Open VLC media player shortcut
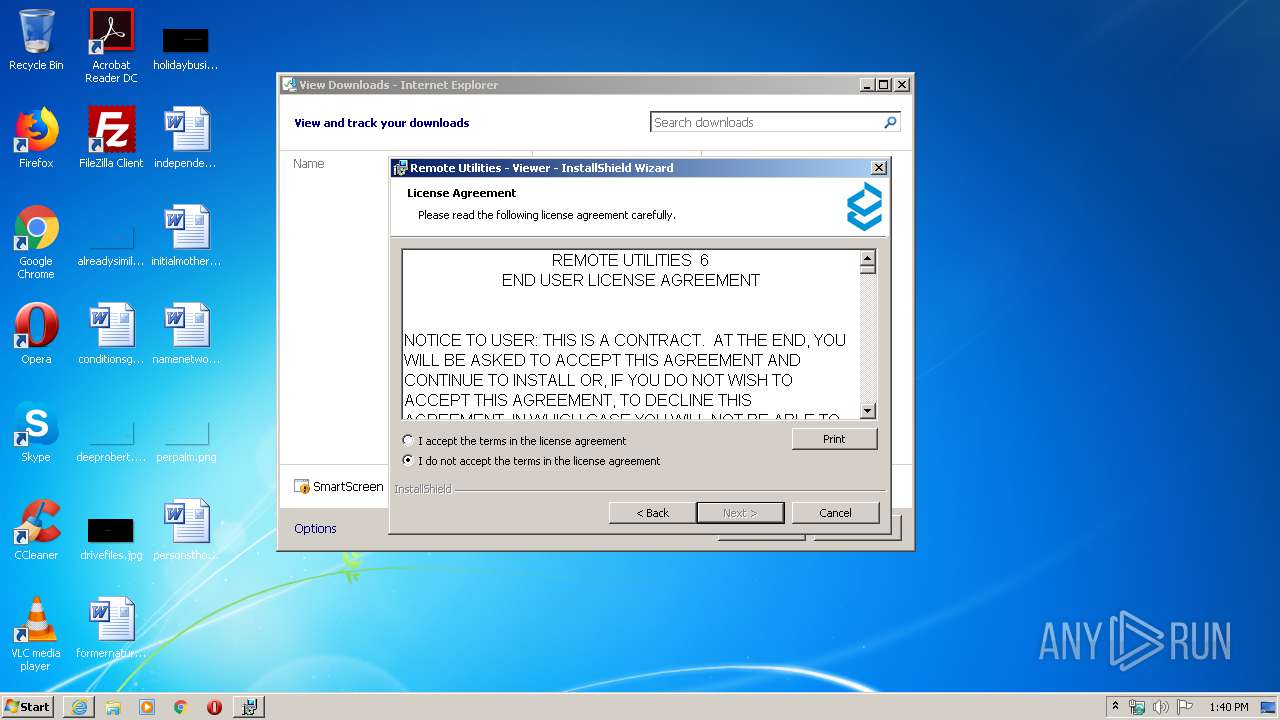Viewport: 1280px width, 720px height. click(36, 634)
